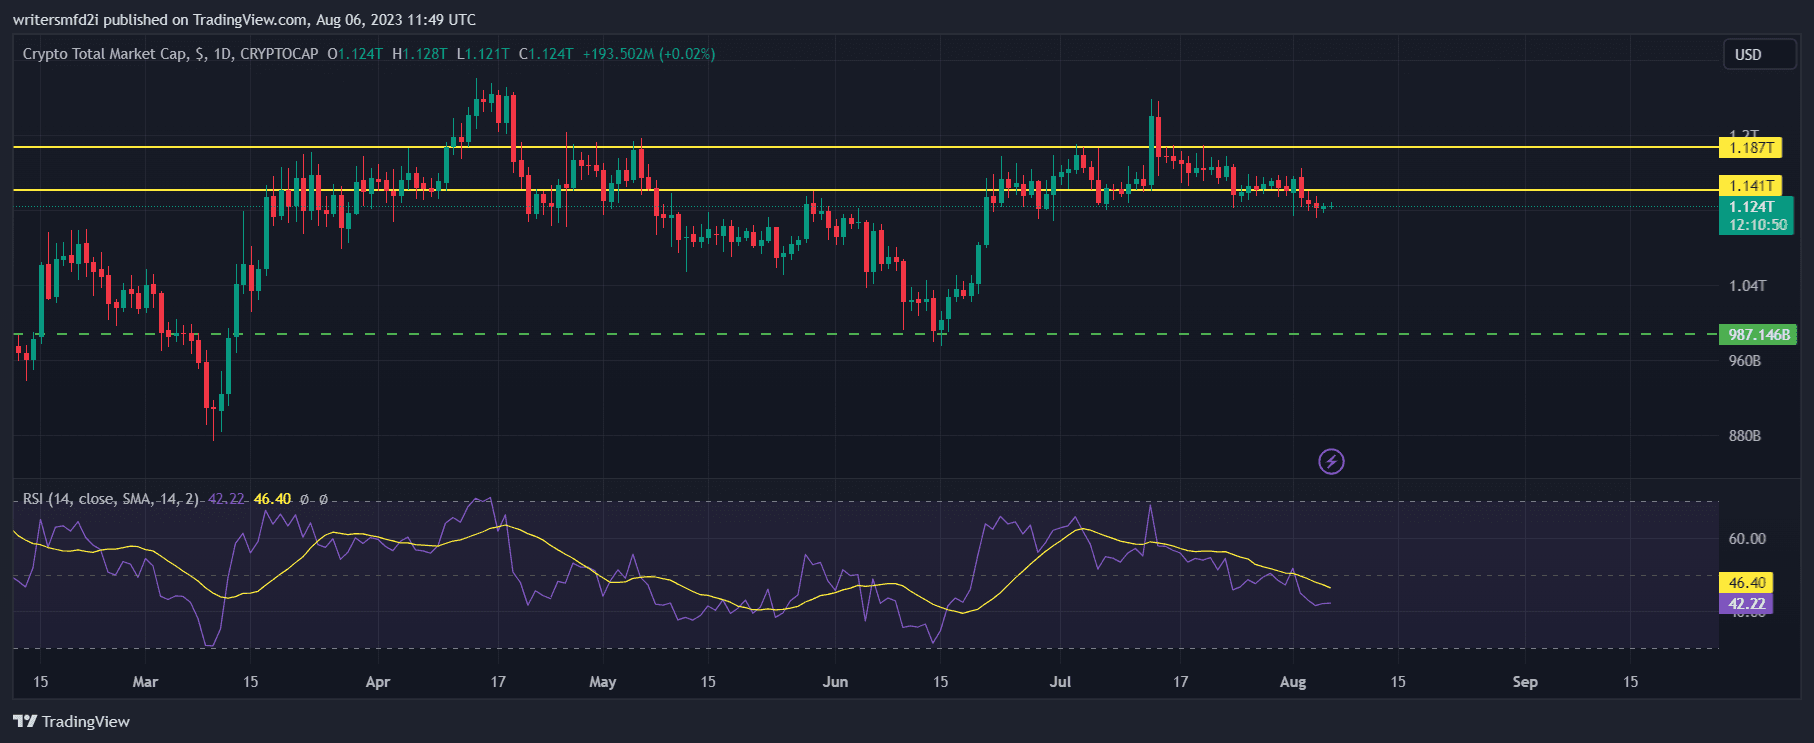
Task: Click the 880B price scale label
Action: click(1745, 436)
